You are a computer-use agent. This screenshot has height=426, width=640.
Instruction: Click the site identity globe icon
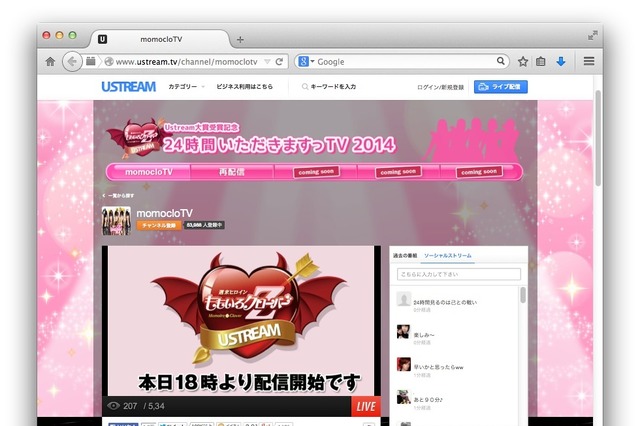tap(109, 62)
